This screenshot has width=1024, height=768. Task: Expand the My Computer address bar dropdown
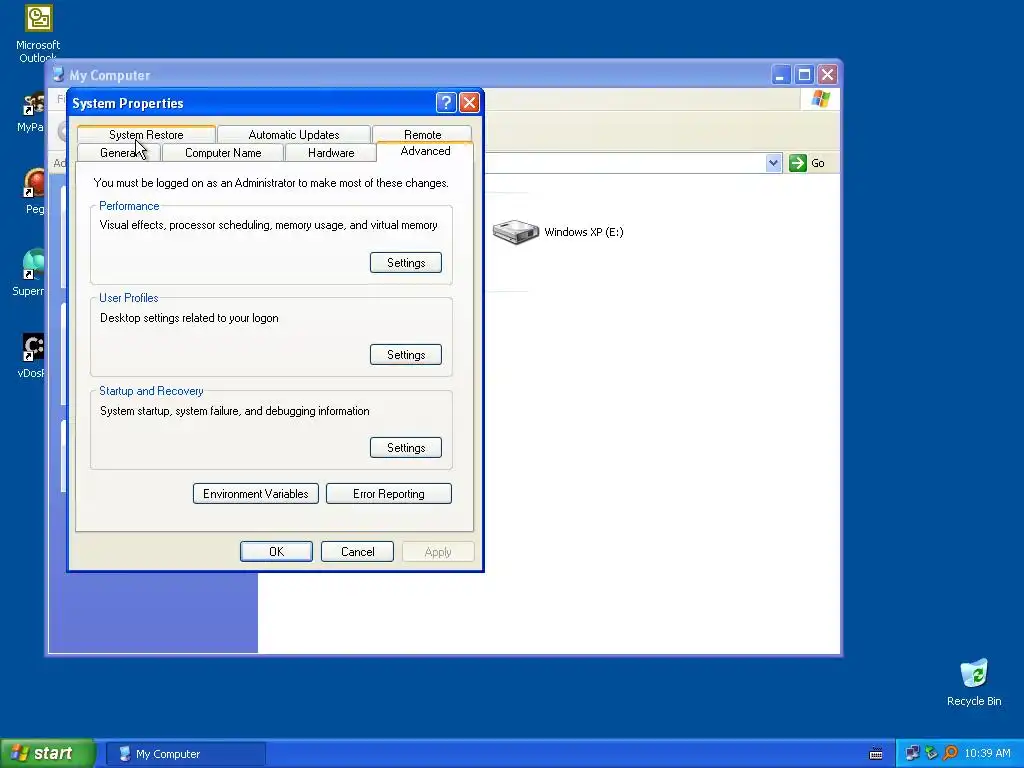[773, 163]
